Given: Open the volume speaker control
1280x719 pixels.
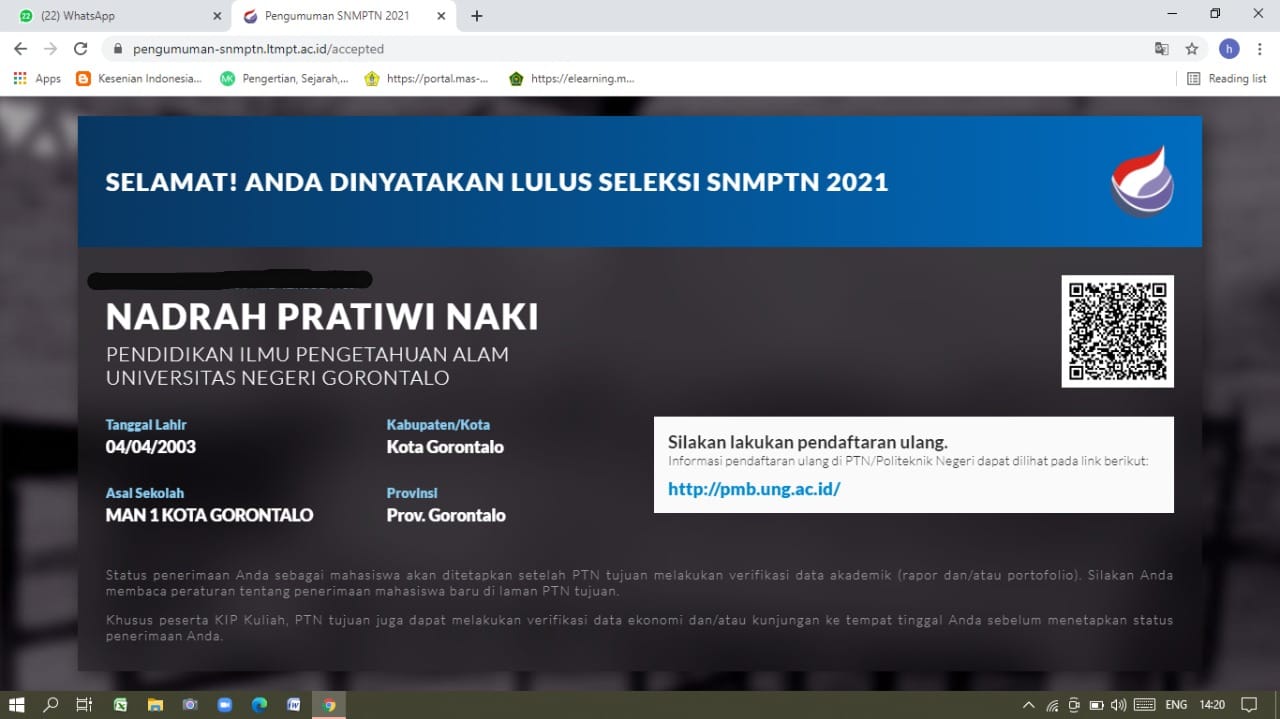Looking at the screenshot, I should 1118,705.
